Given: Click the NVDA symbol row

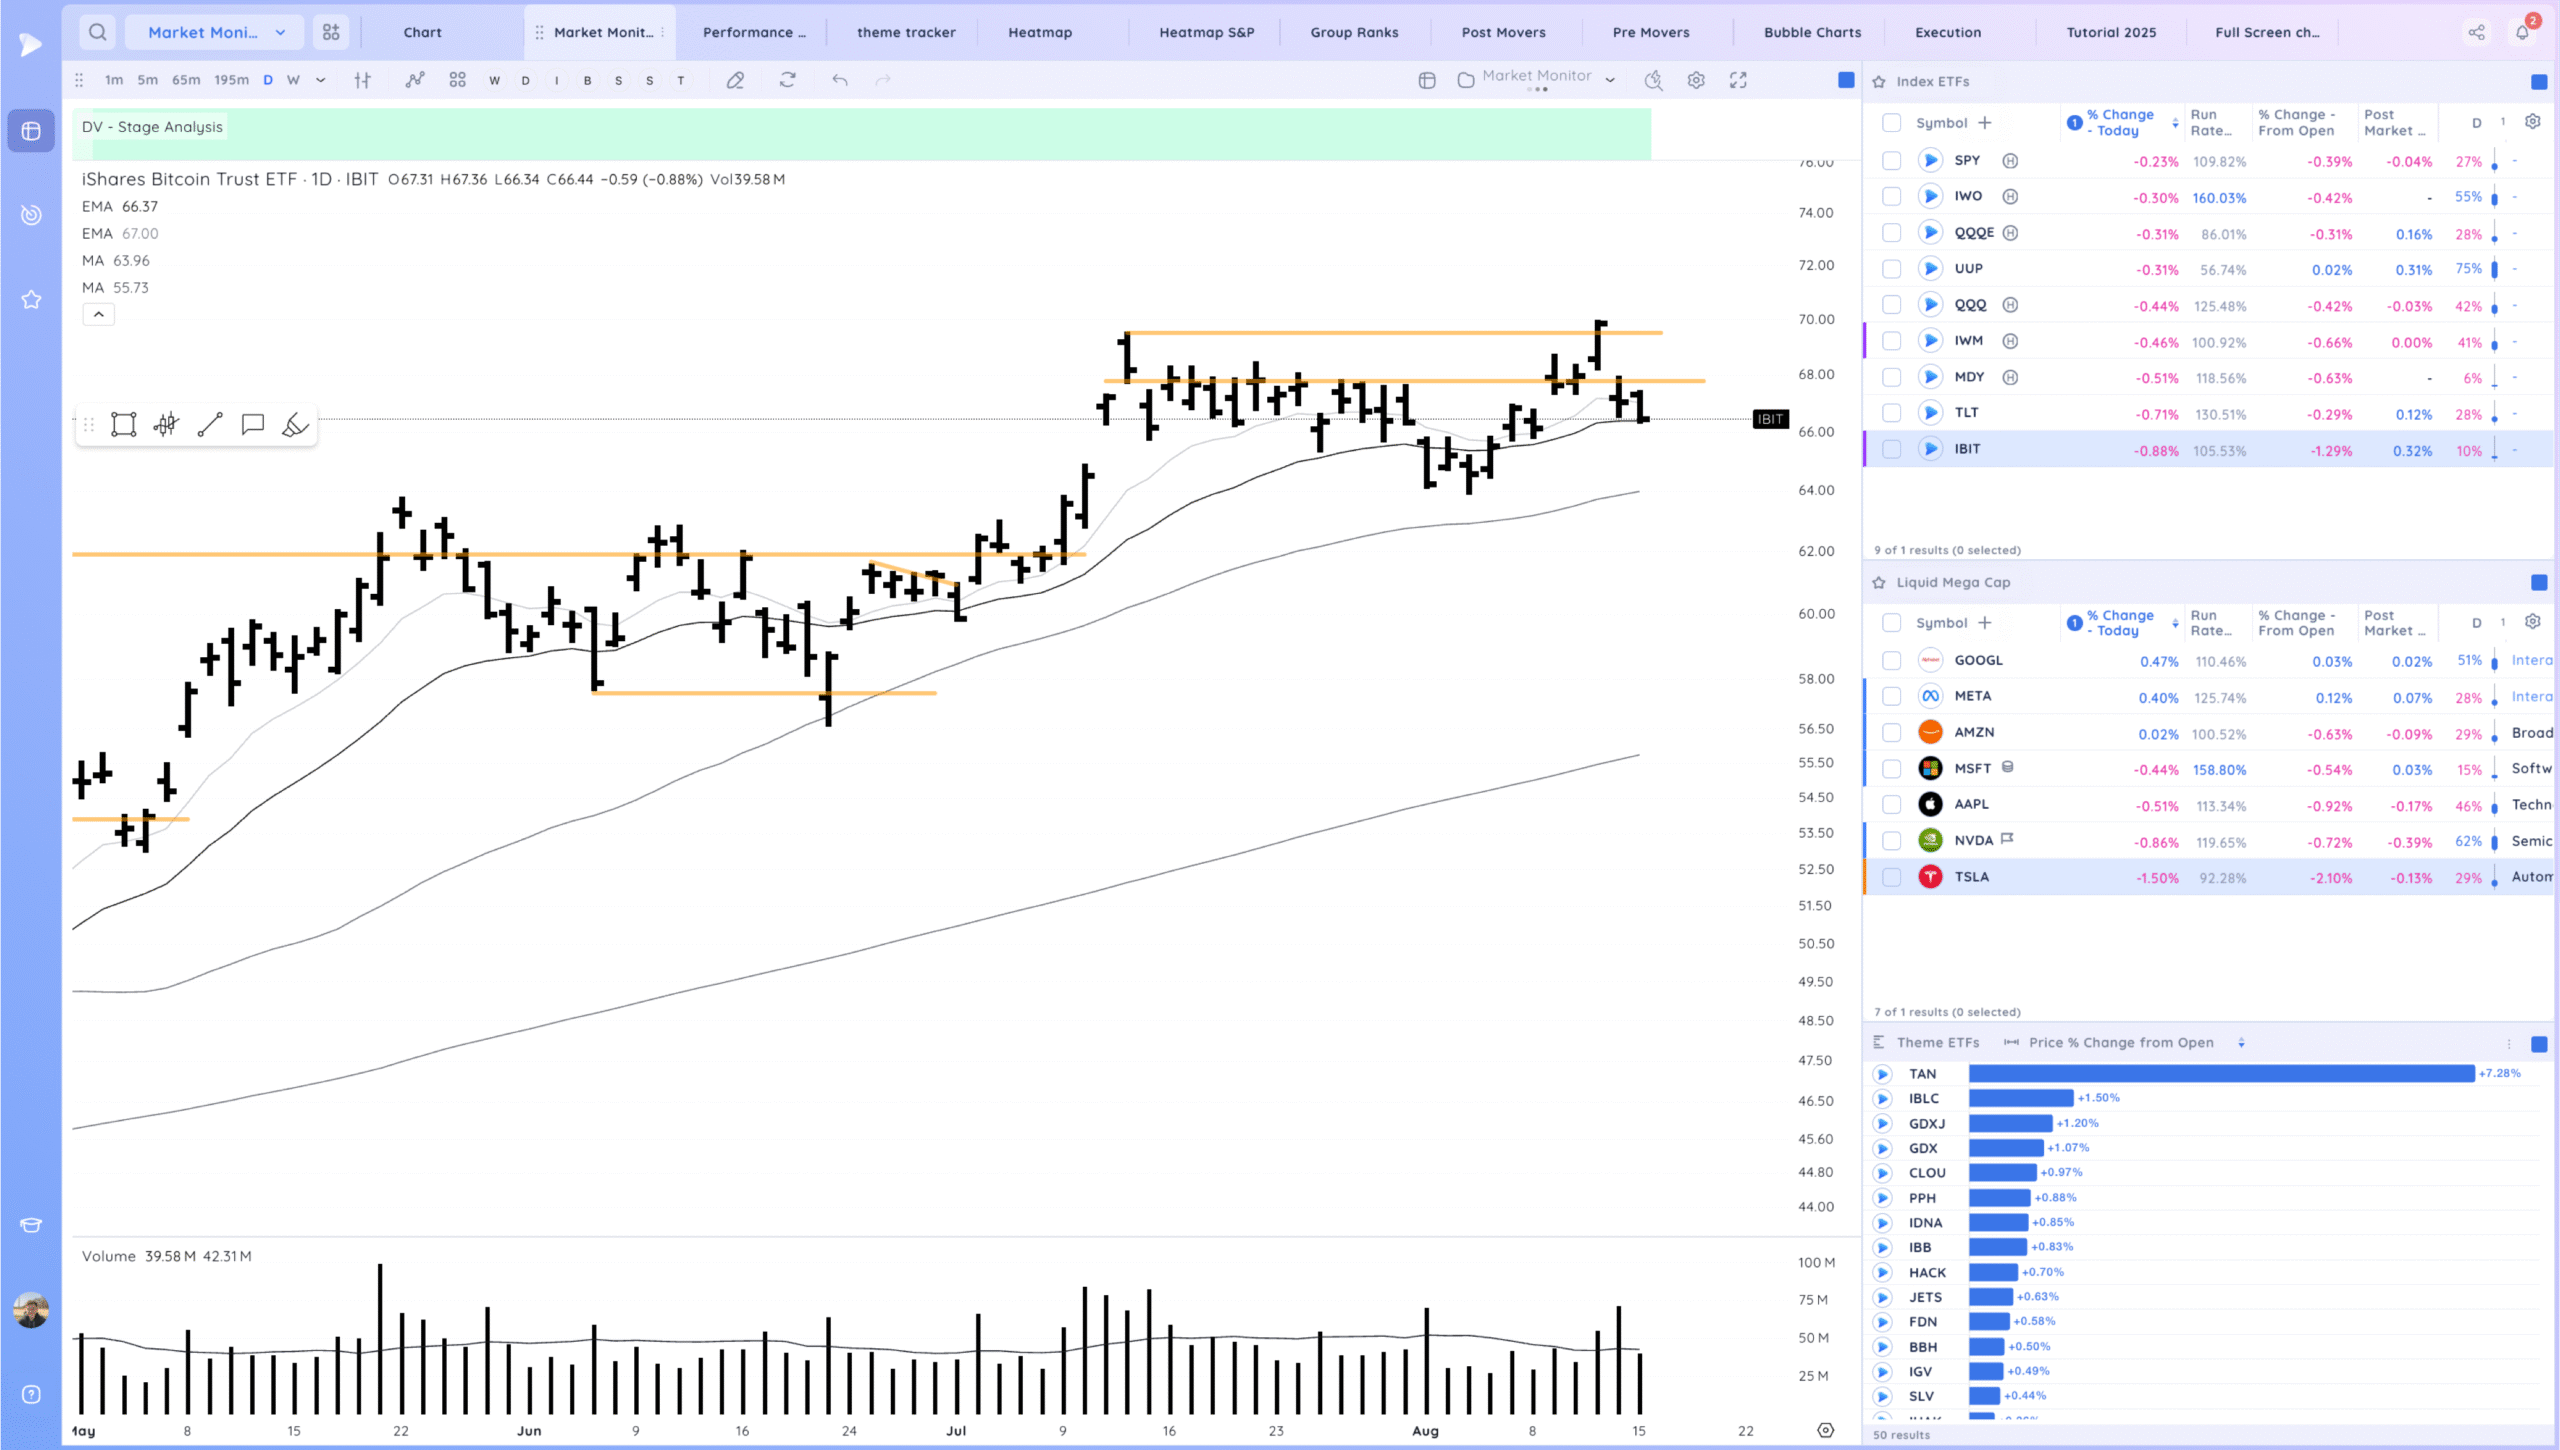Looking at the screenshot, I should [x=1973, y=841].
